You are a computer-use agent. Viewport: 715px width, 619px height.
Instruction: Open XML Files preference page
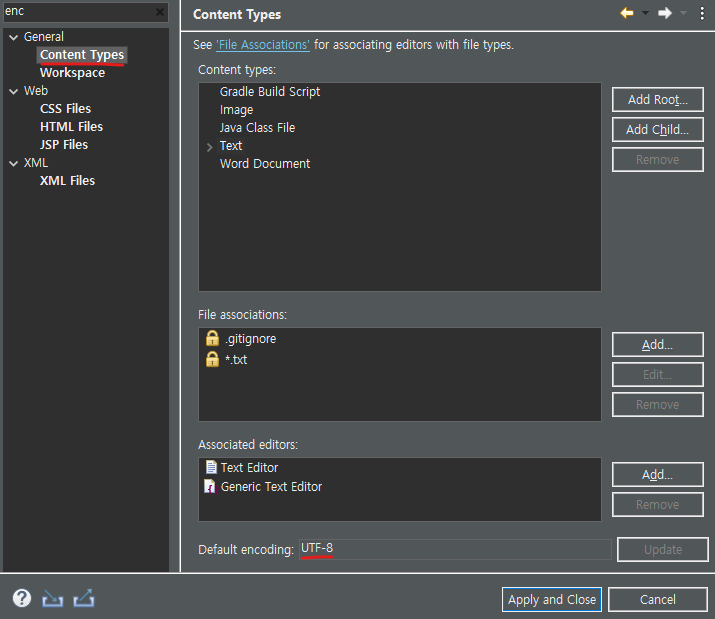click(x=67, y=181)
